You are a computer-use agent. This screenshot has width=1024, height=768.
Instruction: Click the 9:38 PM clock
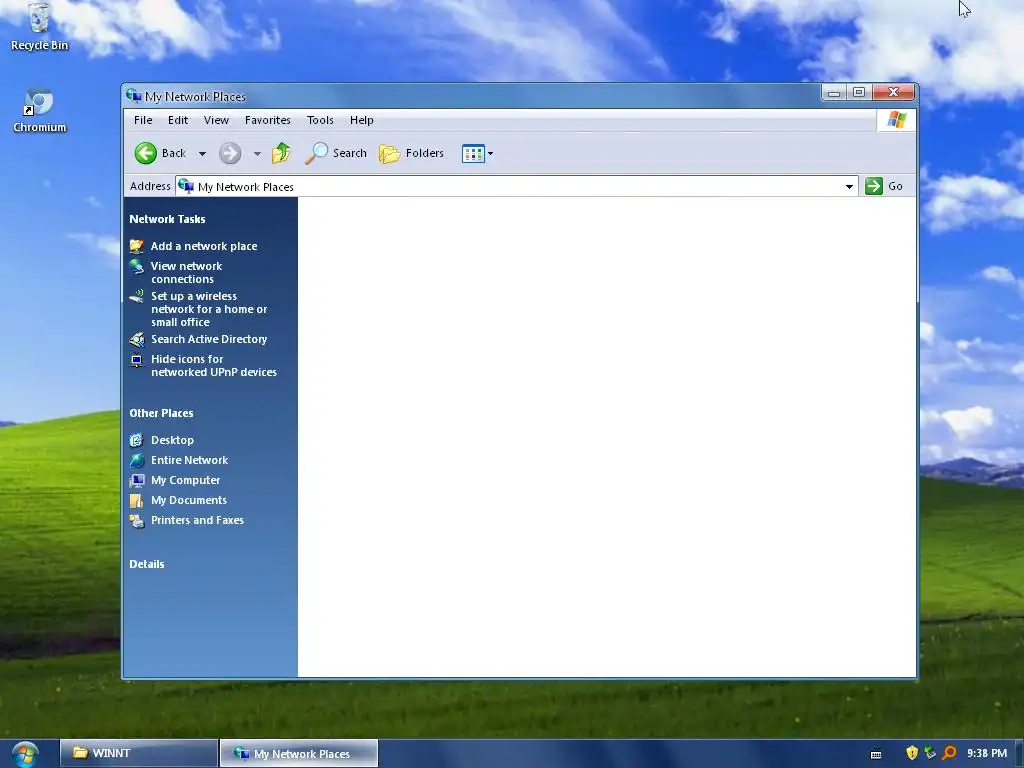[987, 753]
